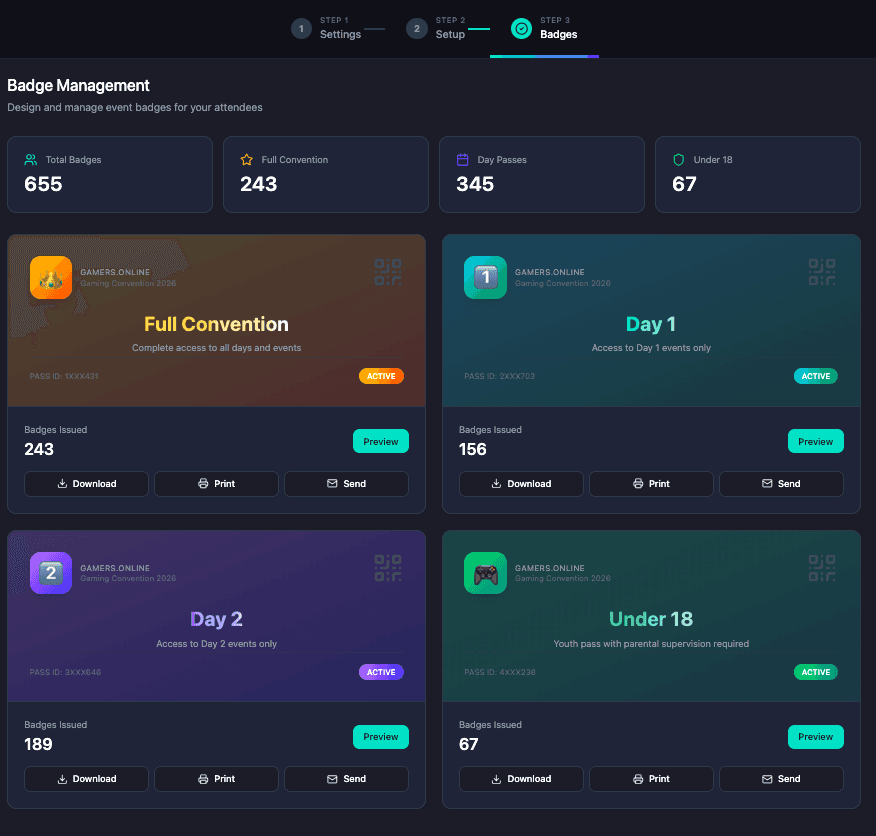
Task: Print the Day 2 badges
Action: tap(217, 779)
